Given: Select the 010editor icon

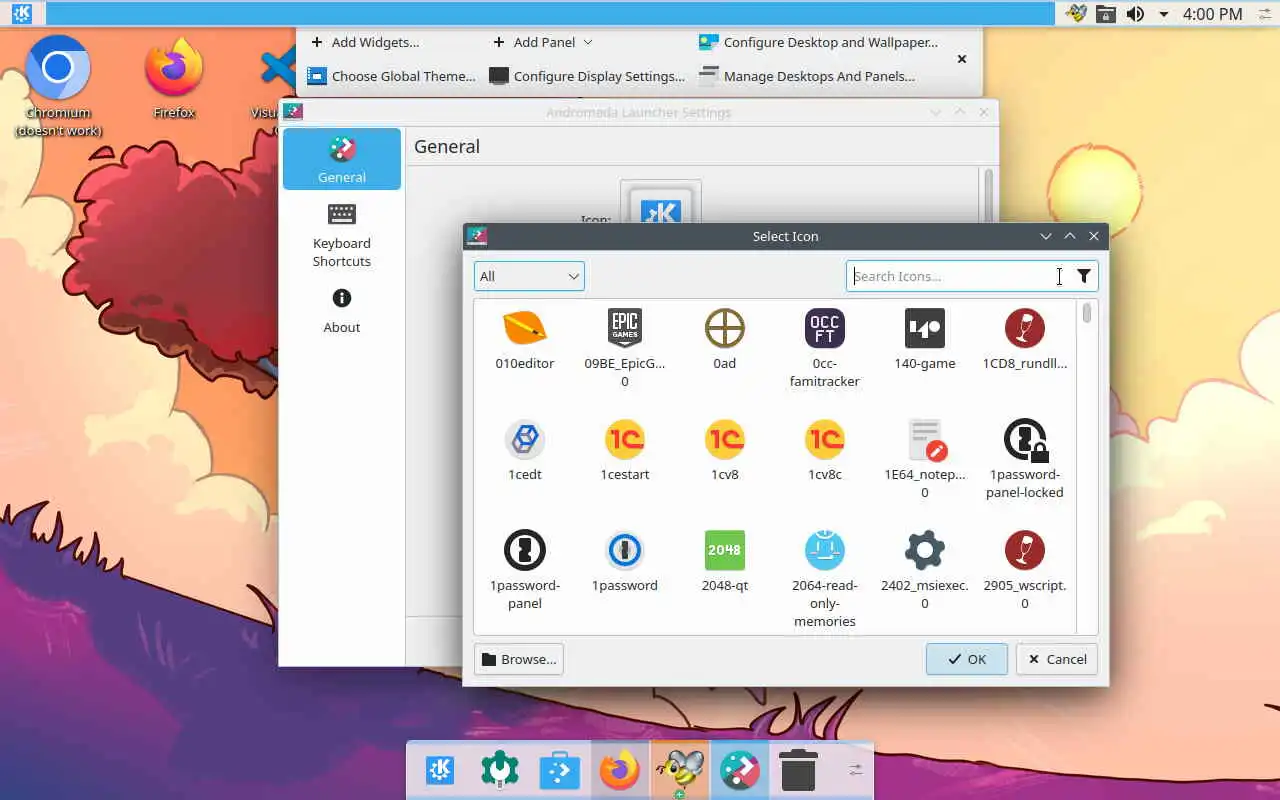Looking at the screenshot, I should (x=525, y=340).
